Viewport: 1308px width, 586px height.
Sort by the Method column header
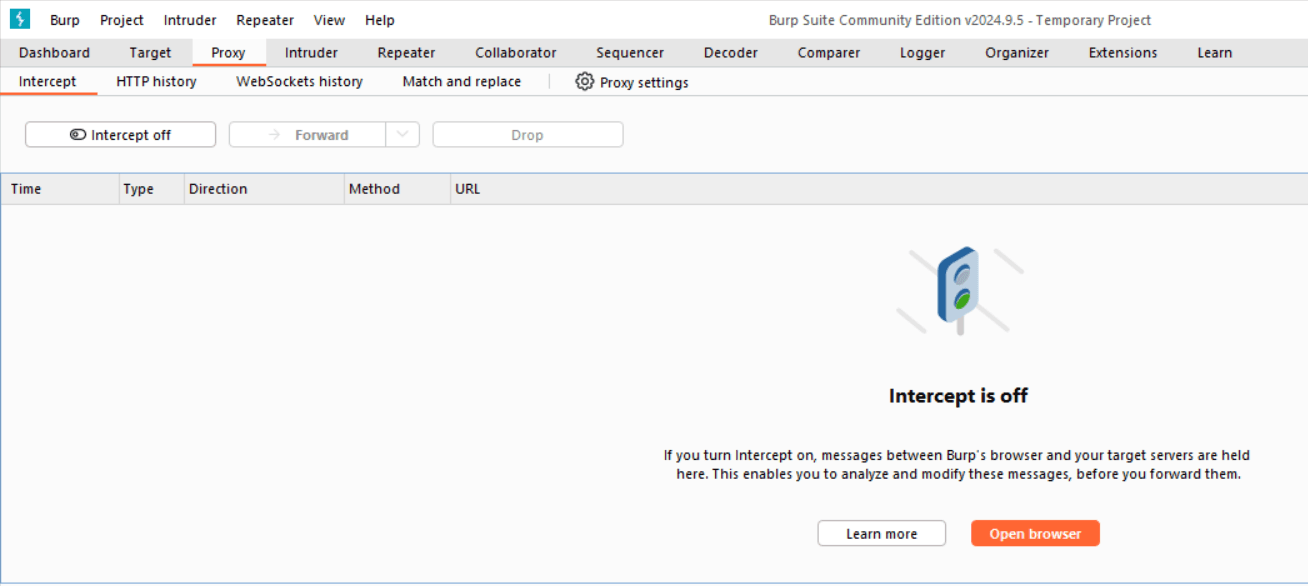(397, 189)
